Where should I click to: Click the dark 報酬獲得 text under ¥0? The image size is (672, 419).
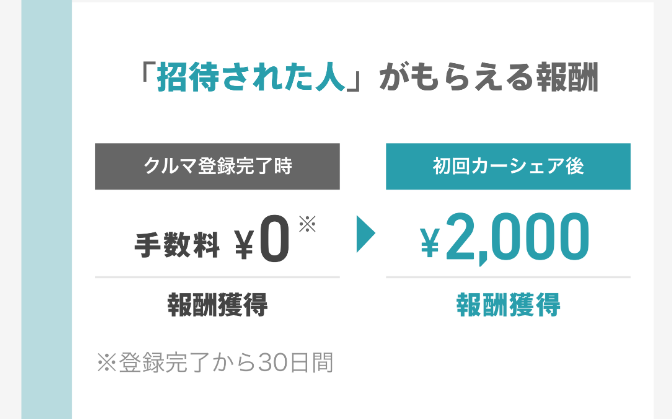[x=217, y=305]
